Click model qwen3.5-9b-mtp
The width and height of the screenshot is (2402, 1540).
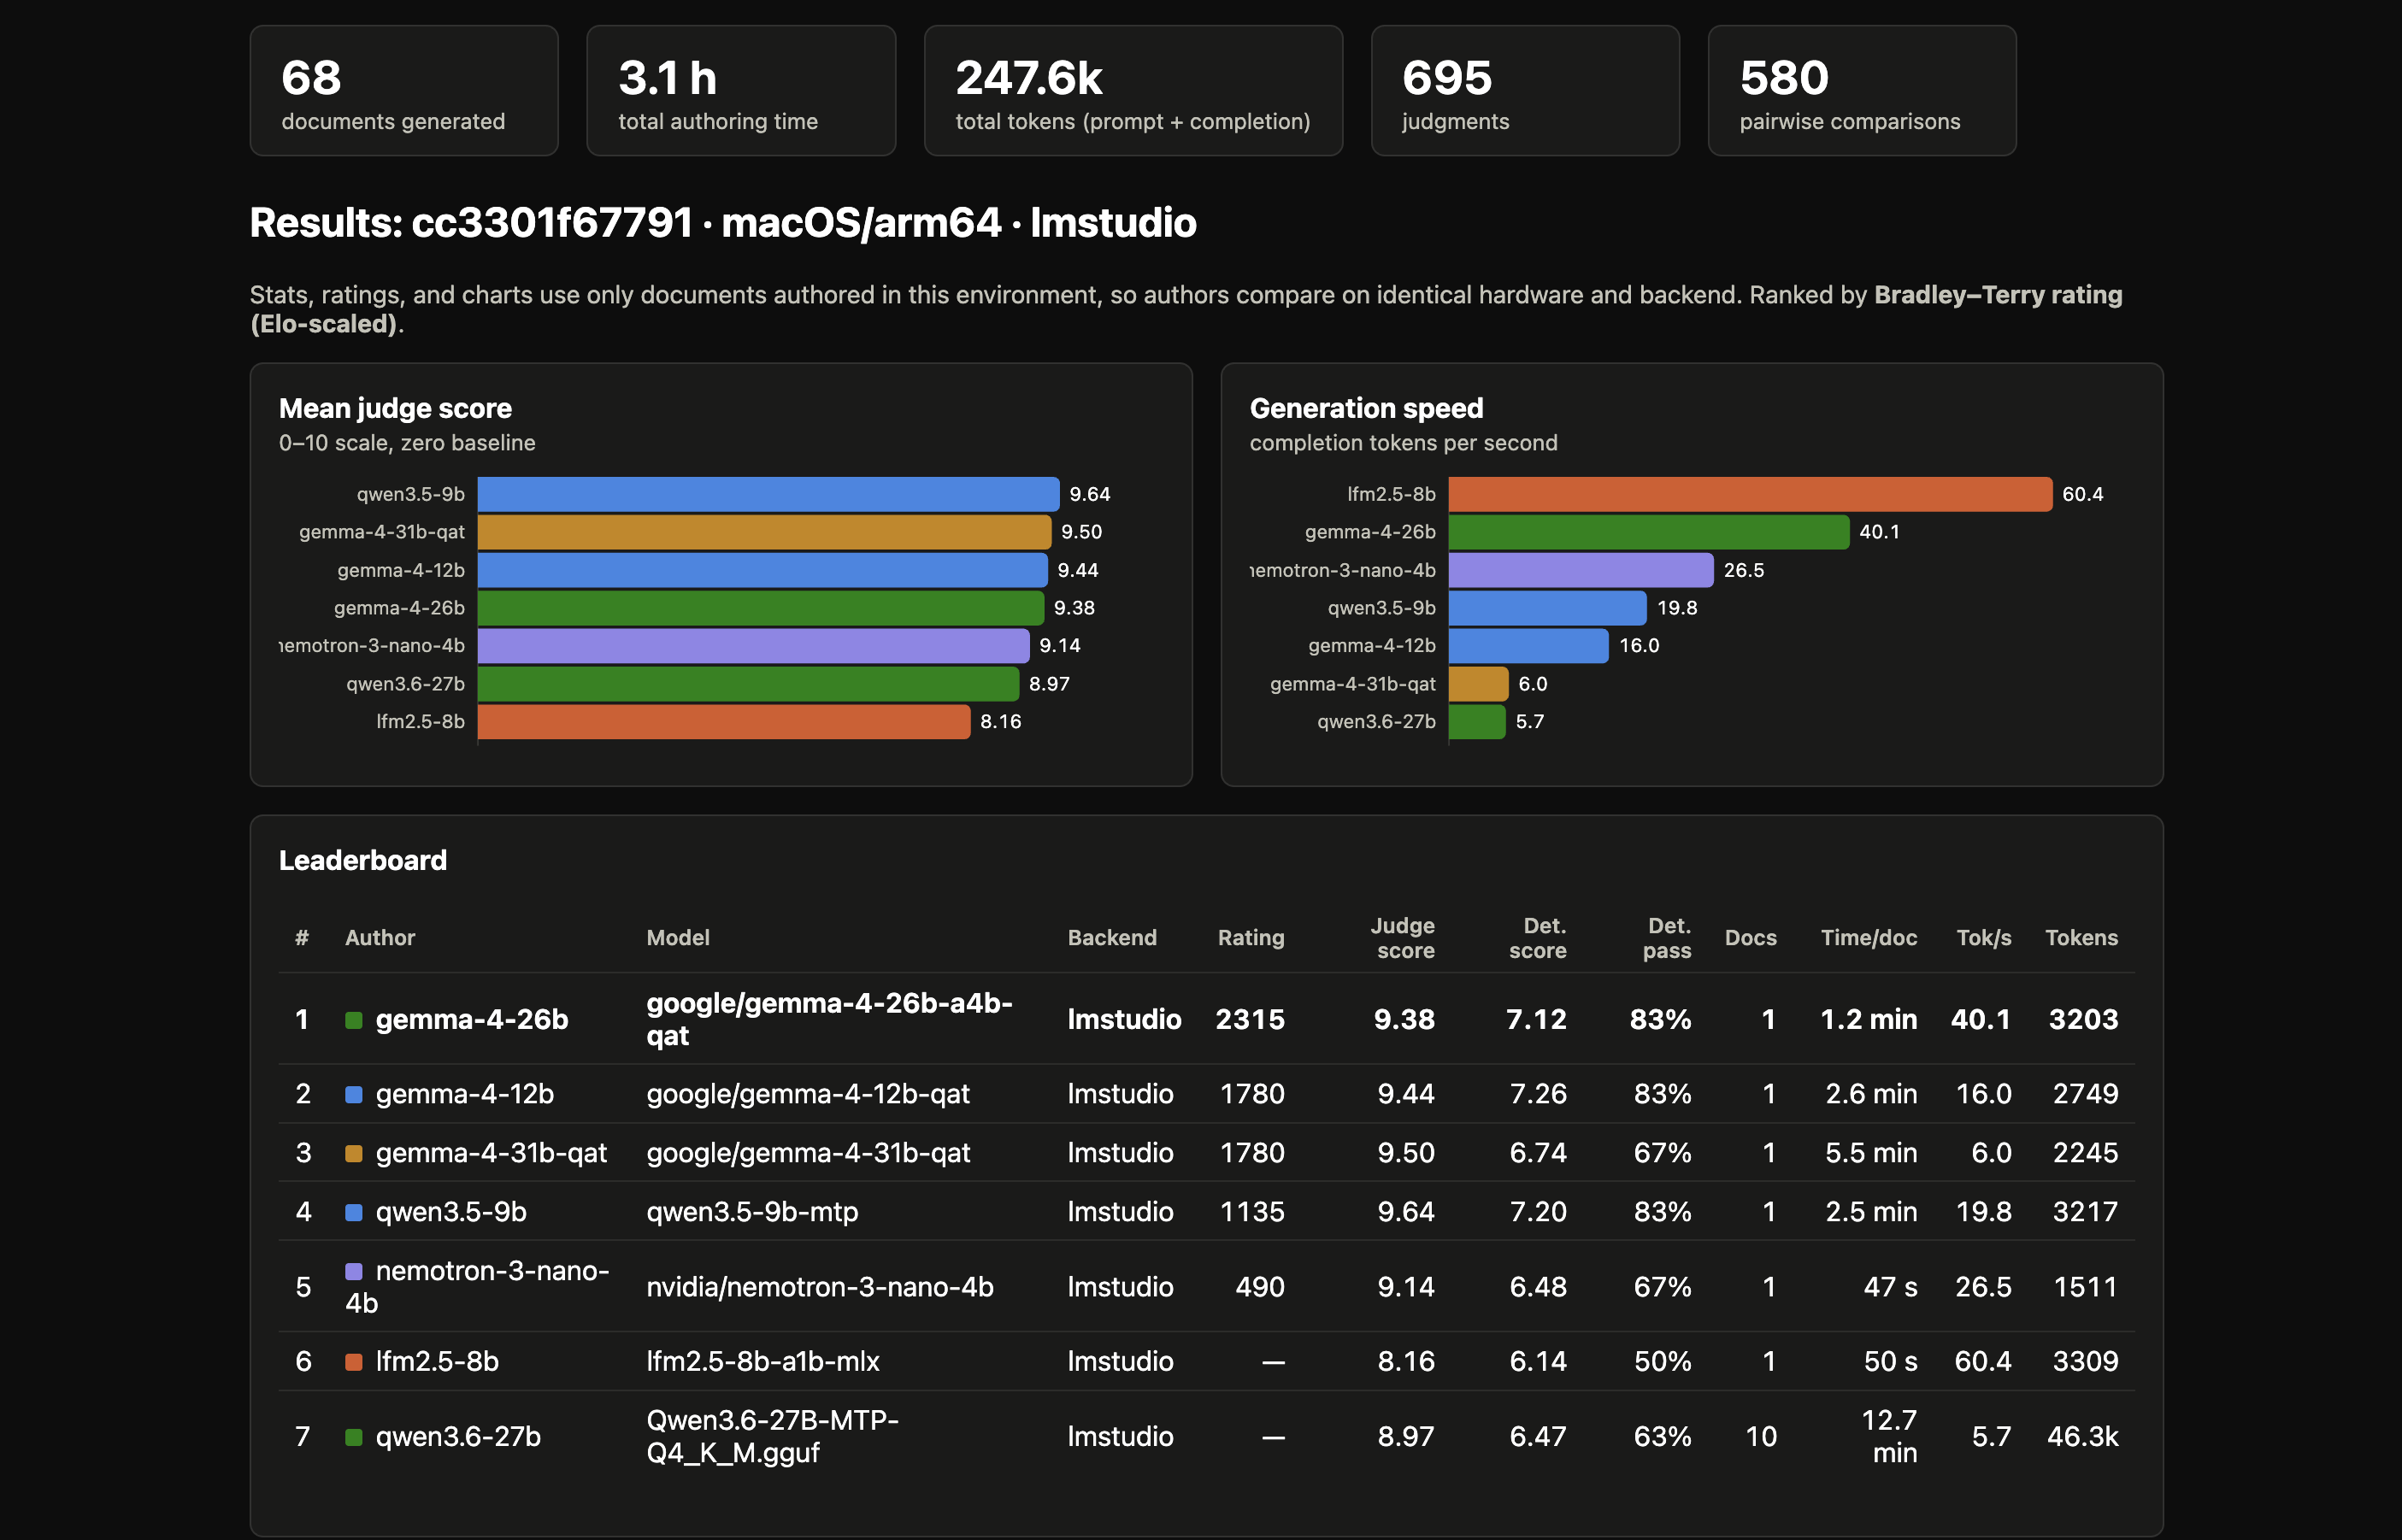tap(752, 1212)
